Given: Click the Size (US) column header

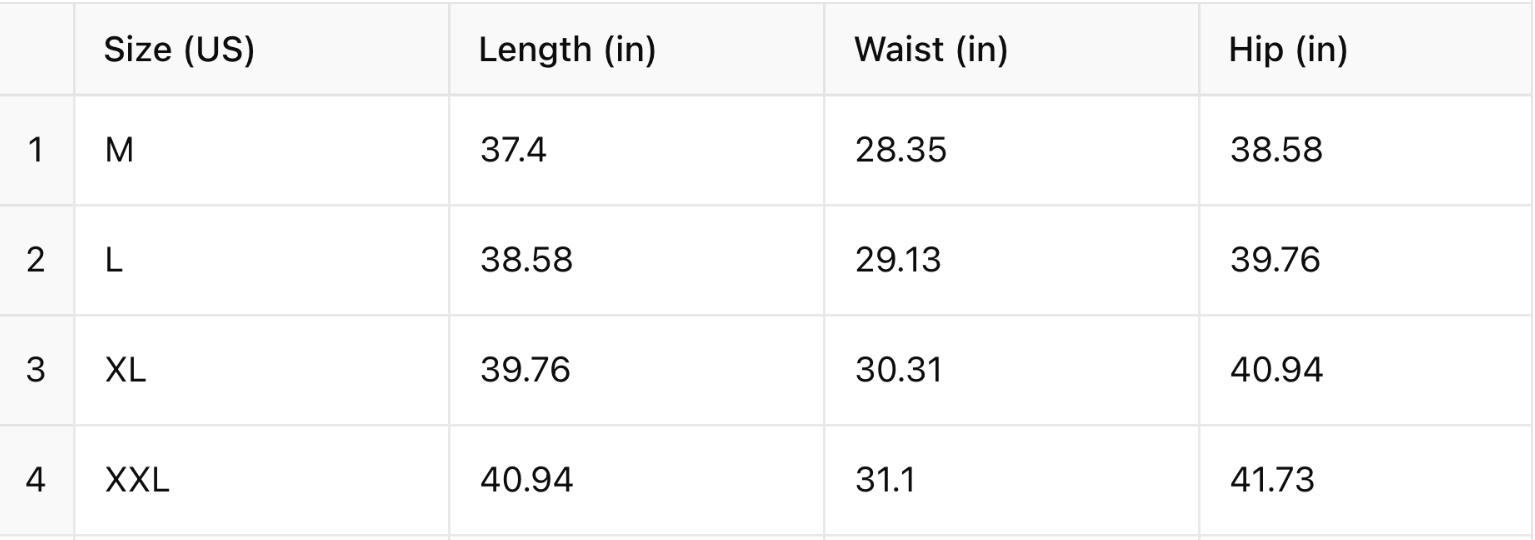Looking at the screenshot, I should (179, 50).
